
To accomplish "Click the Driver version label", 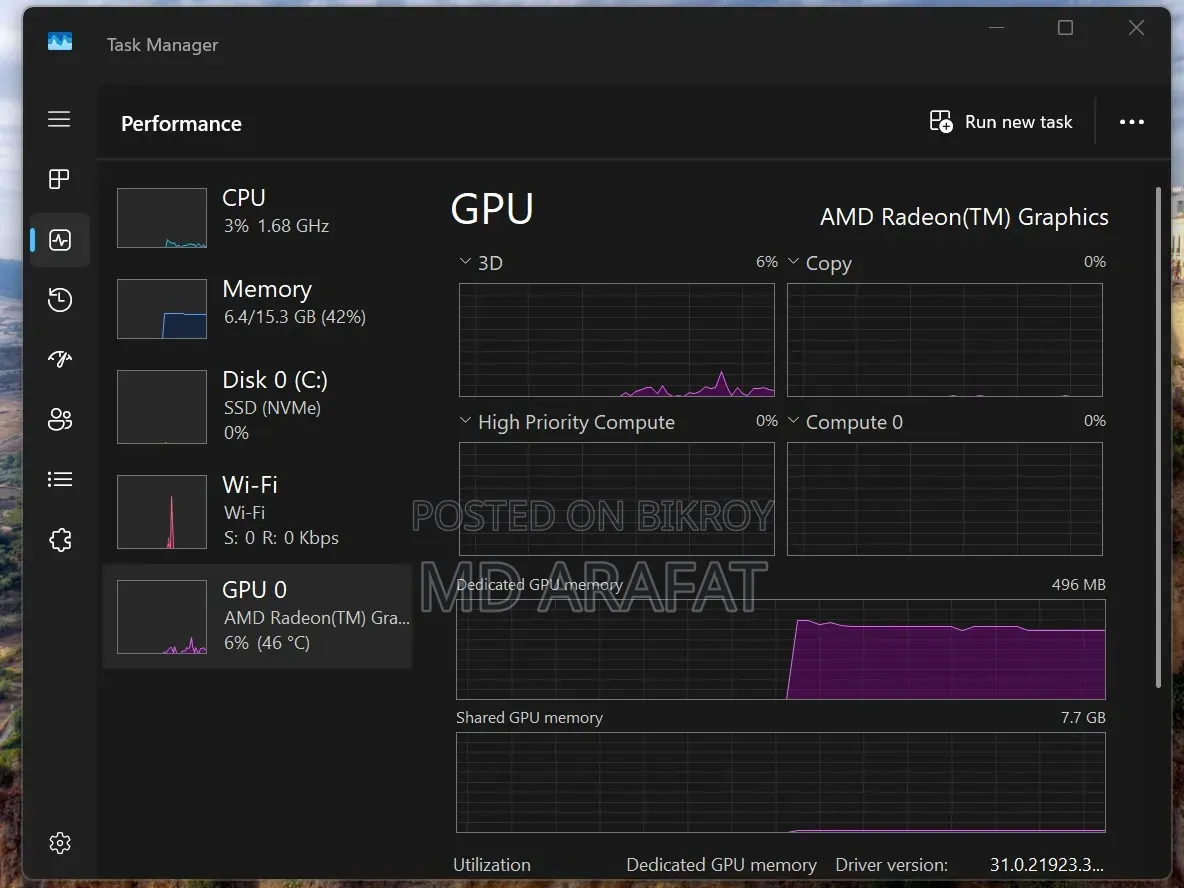I will (891, 865).
